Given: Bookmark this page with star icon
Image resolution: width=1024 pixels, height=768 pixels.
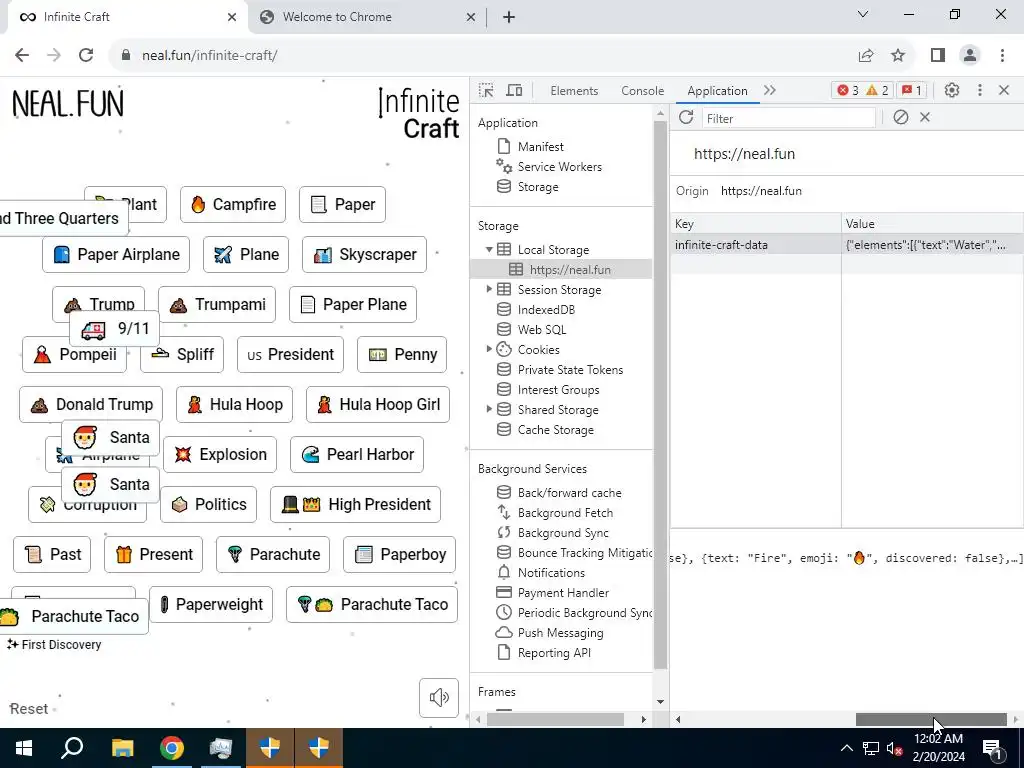Looking at the screenshot, I should coord(898,55).
